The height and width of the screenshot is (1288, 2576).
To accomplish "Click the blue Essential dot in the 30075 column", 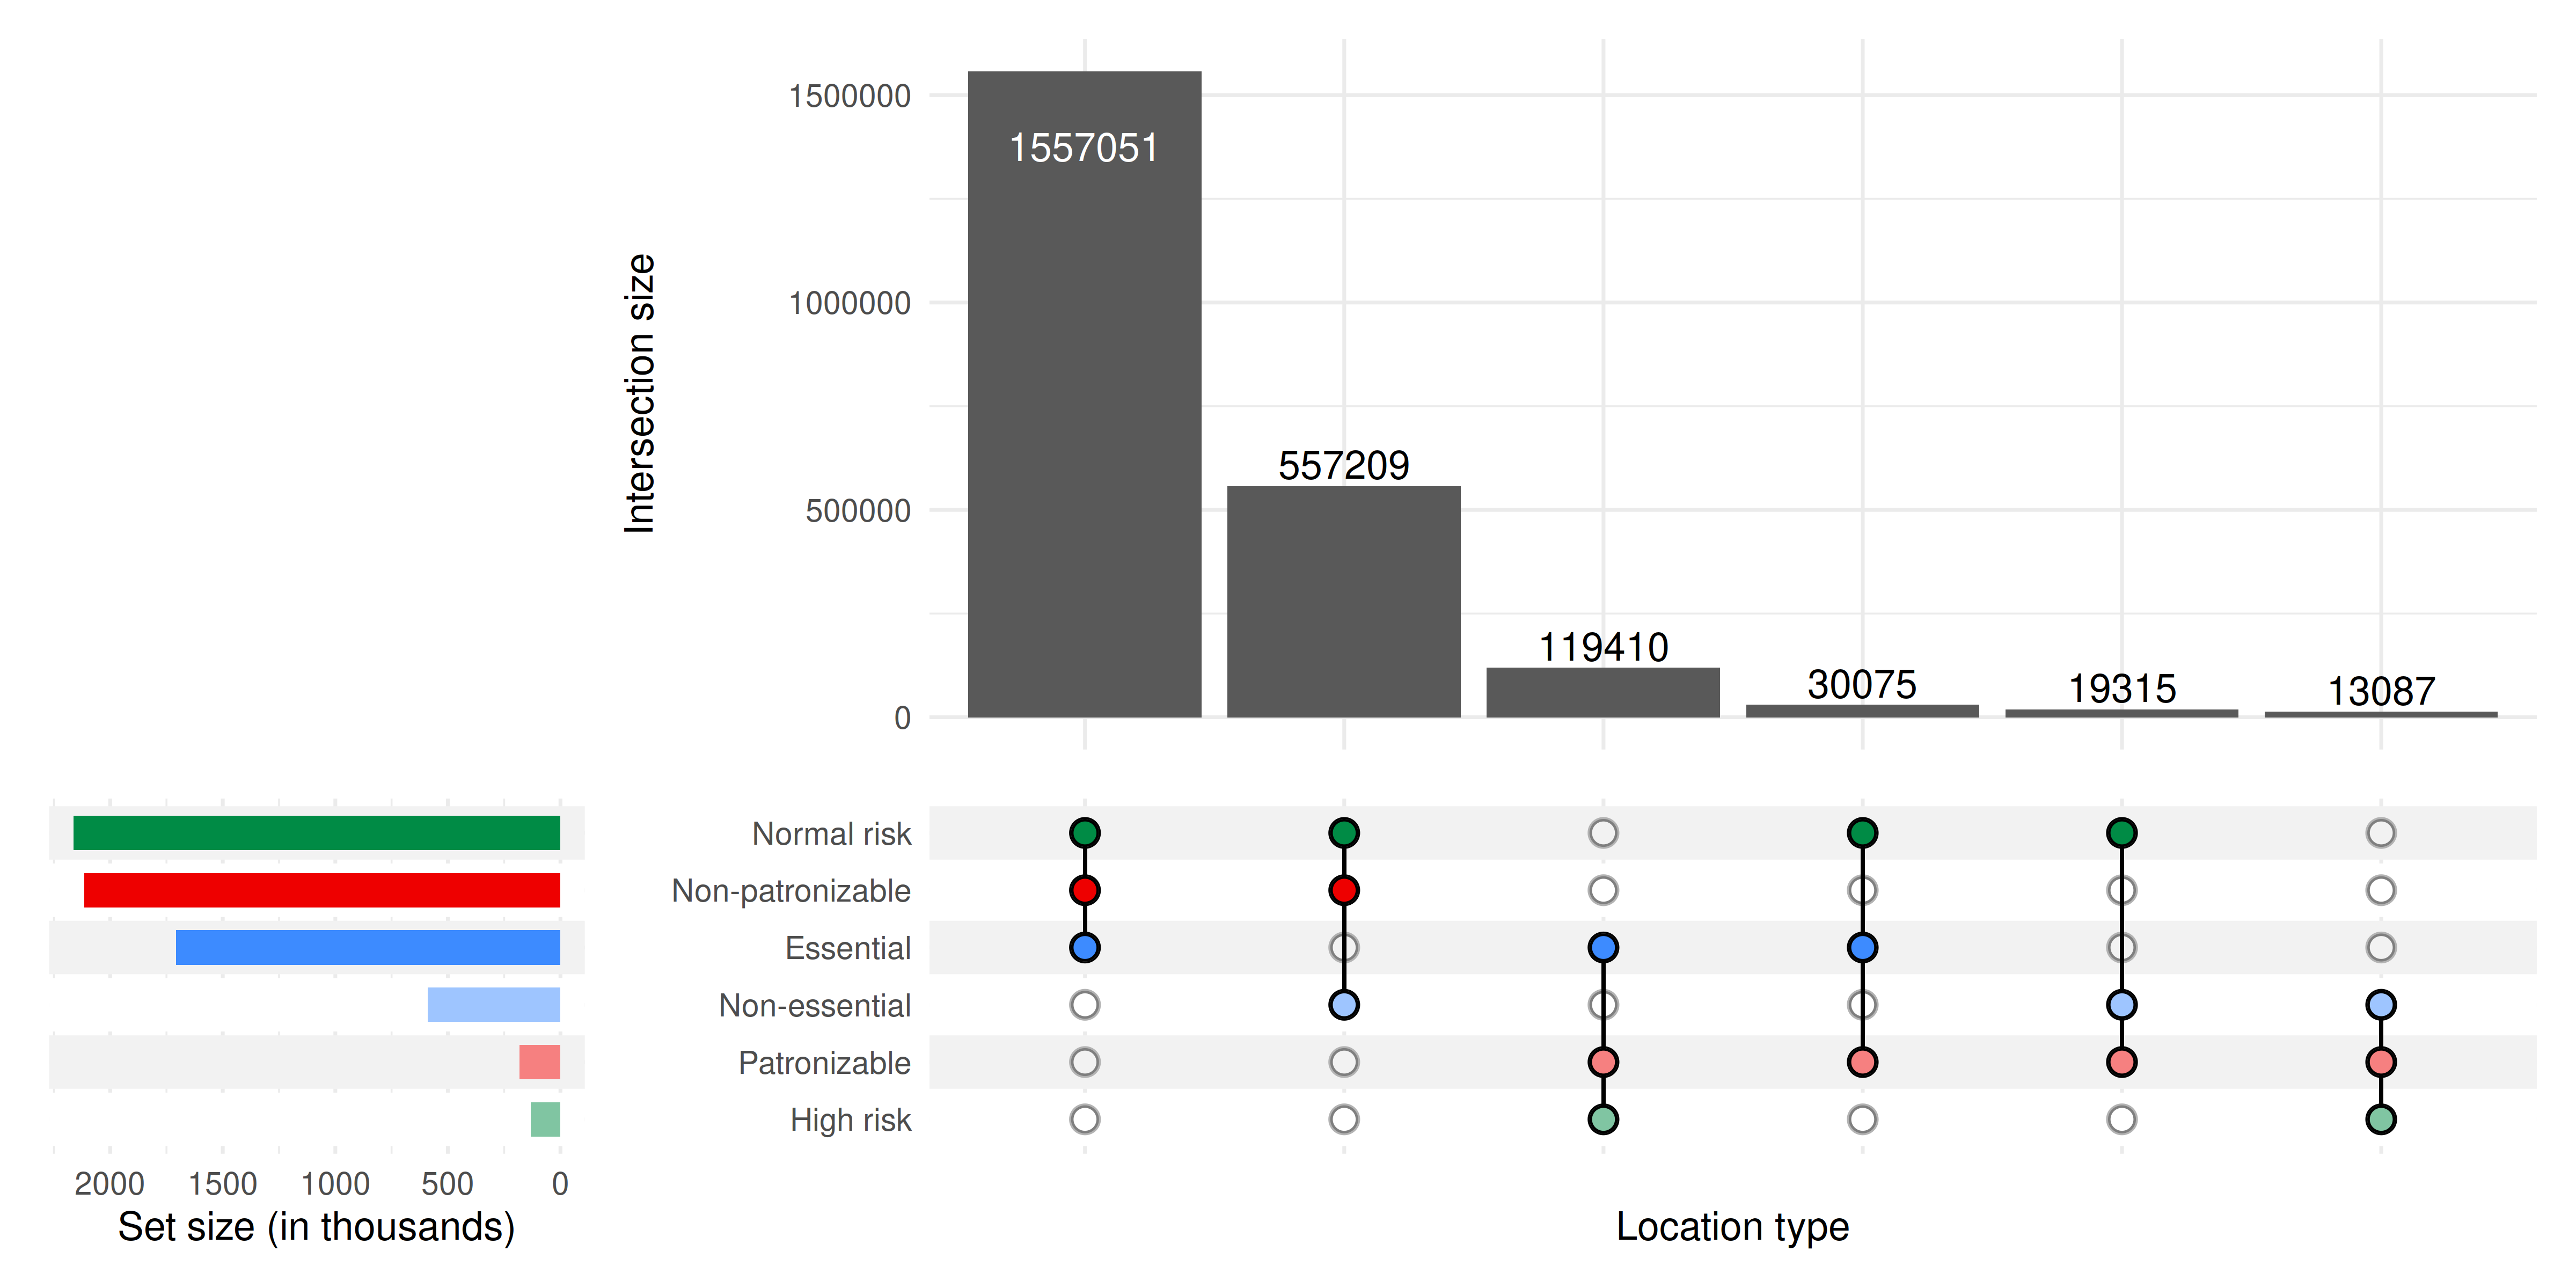I will 1862,947.
